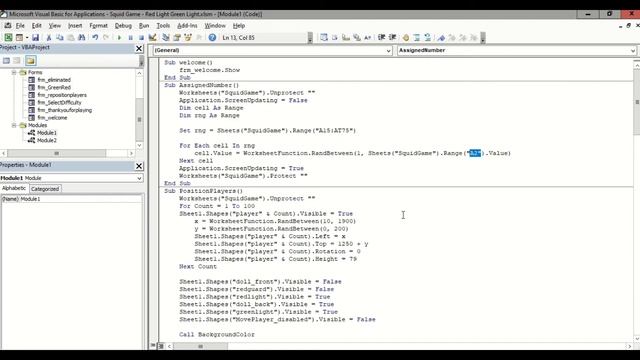The height and width of the screenshot is (360, 640).
Task: Open the blue Help question mark icon
Action: coord(212,38)
